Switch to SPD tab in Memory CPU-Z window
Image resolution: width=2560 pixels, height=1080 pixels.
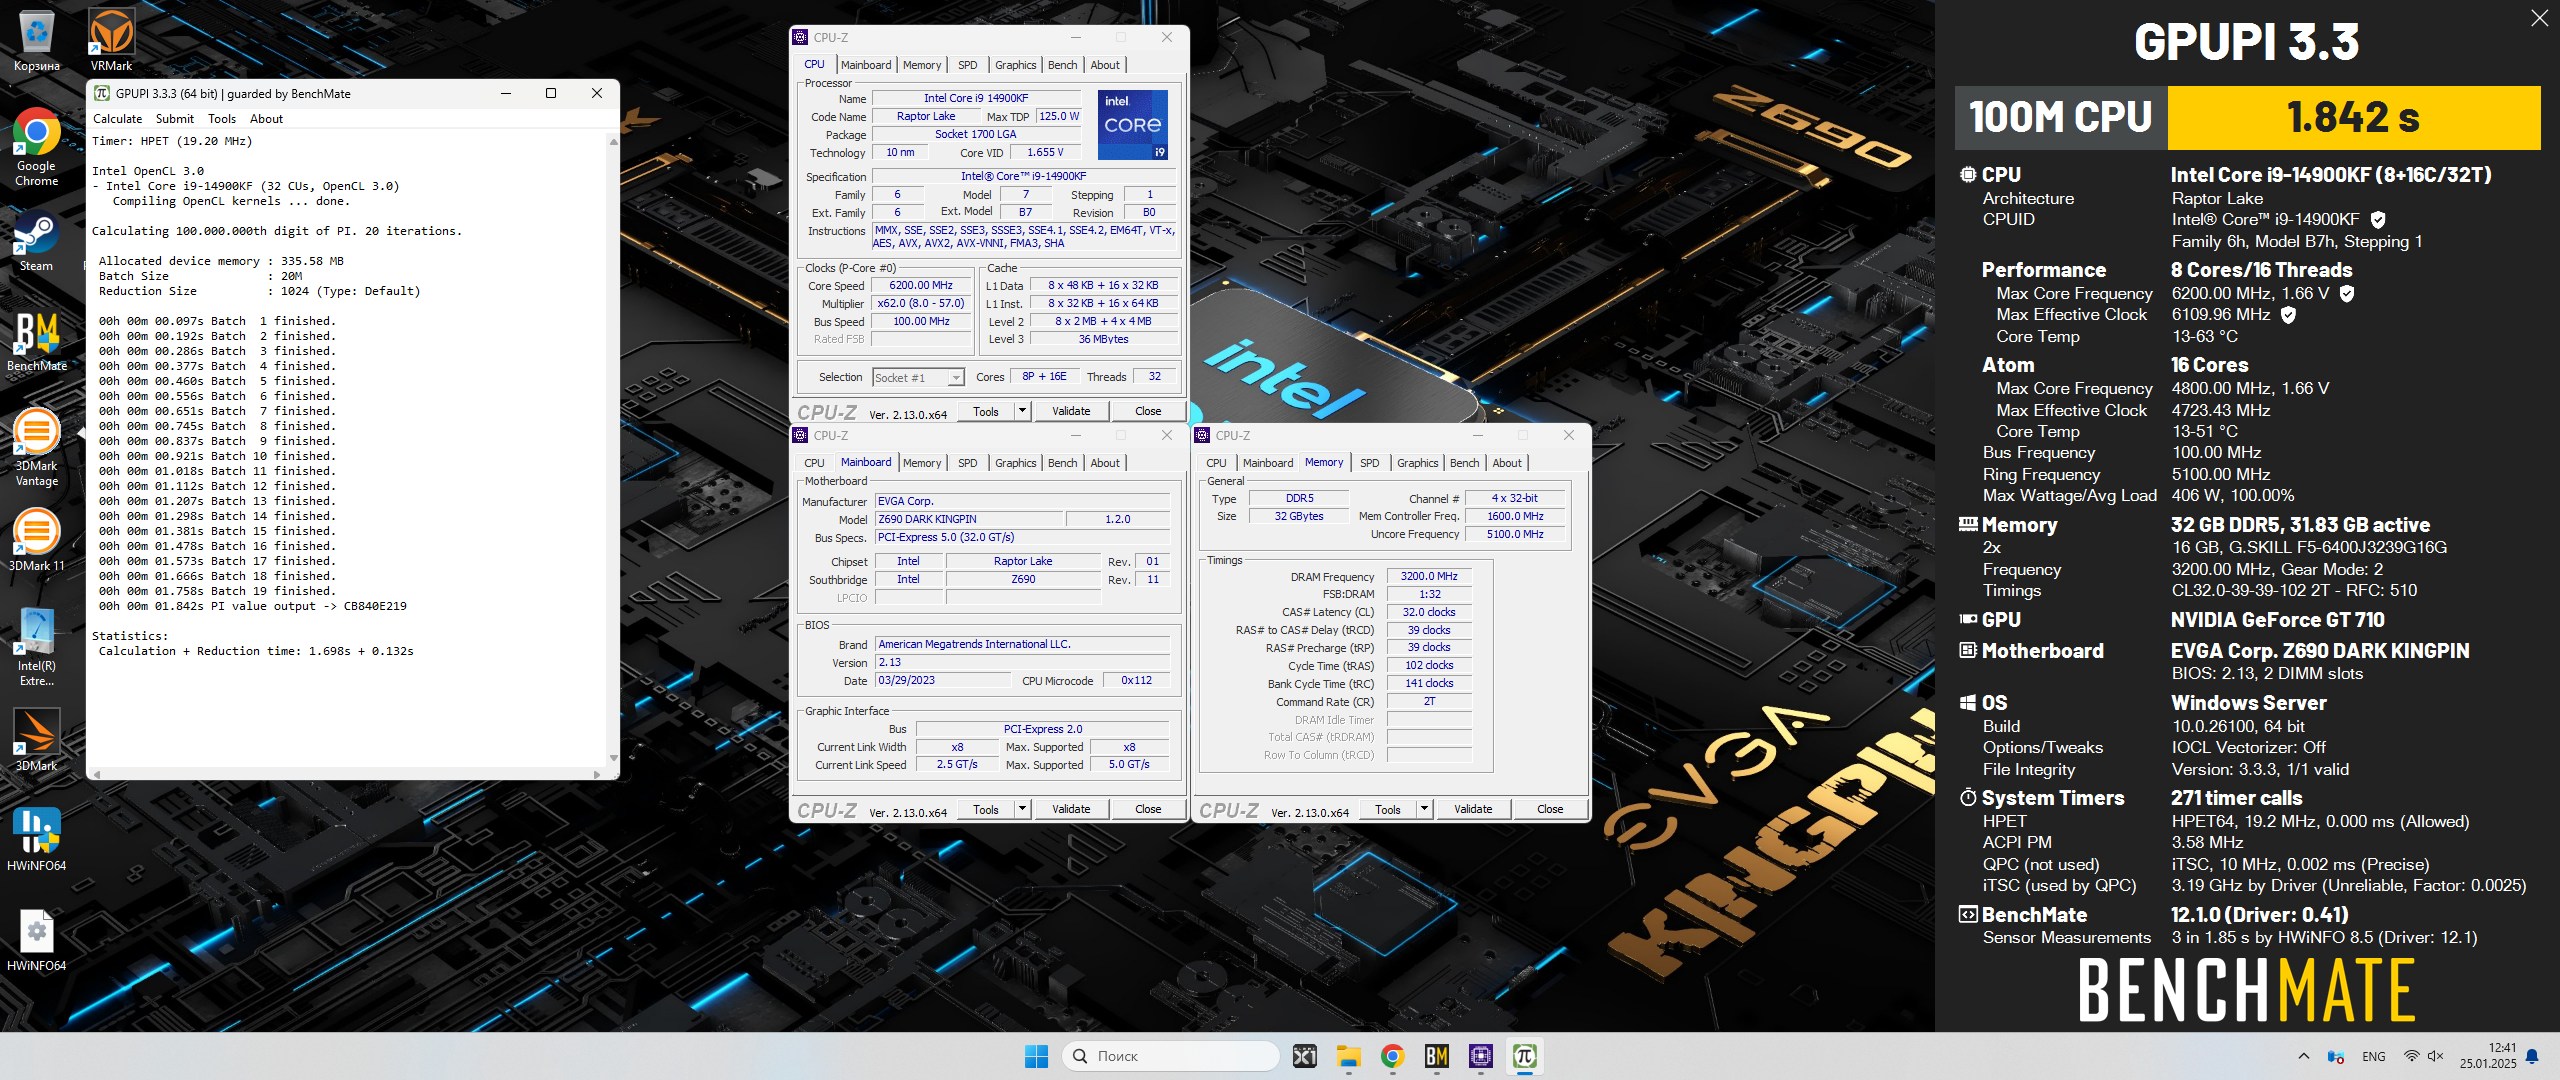click(1370, 463)
